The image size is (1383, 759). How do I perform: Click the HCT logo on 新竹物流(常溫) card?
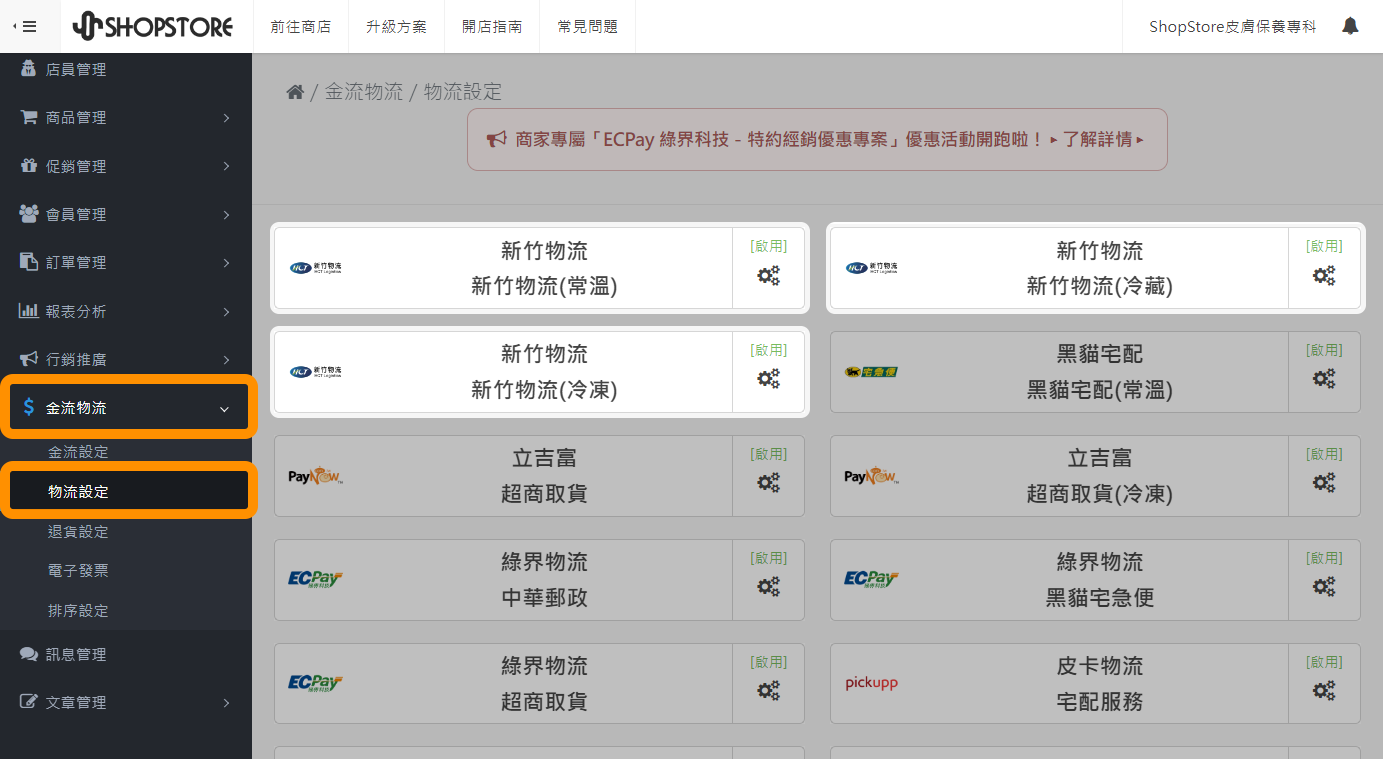(x=316, y=268)
